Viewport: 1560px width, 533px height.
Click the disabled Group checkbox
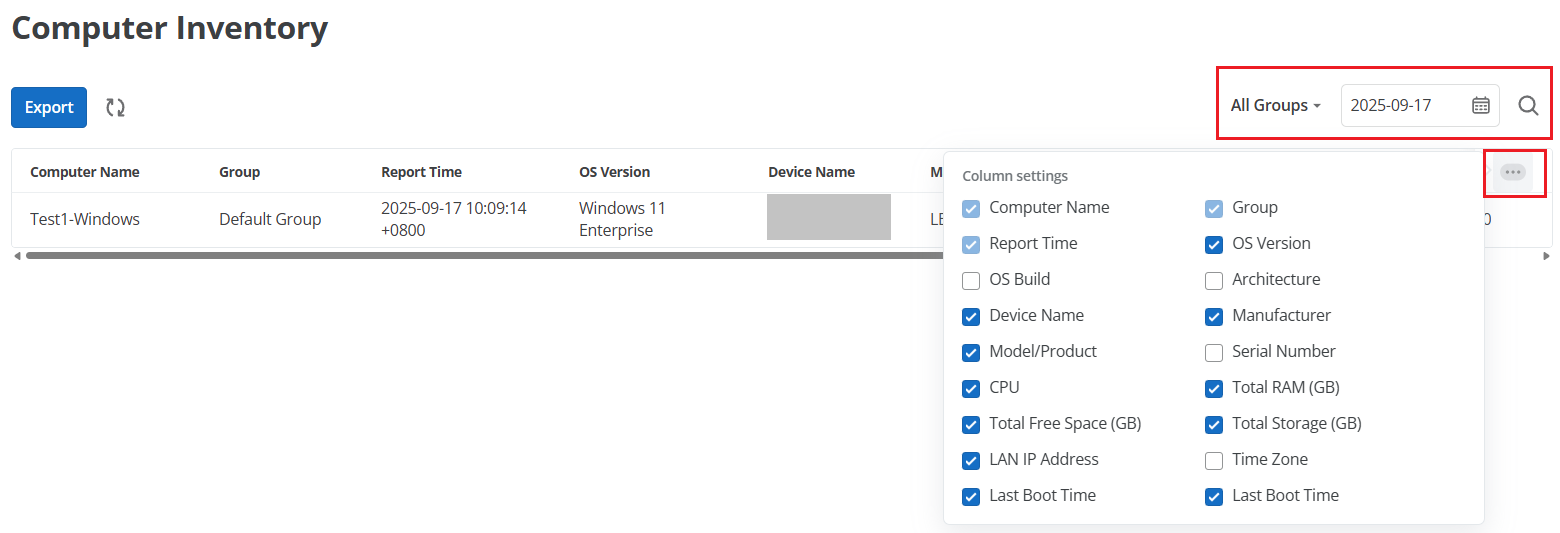coord(1214,208)
